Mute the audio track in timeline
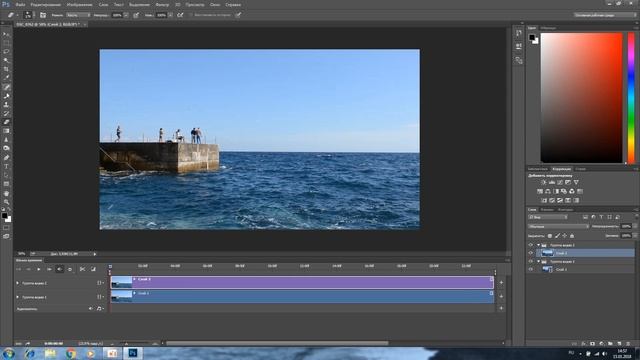Screen dimensions: 640x360 tap(91, 309)
